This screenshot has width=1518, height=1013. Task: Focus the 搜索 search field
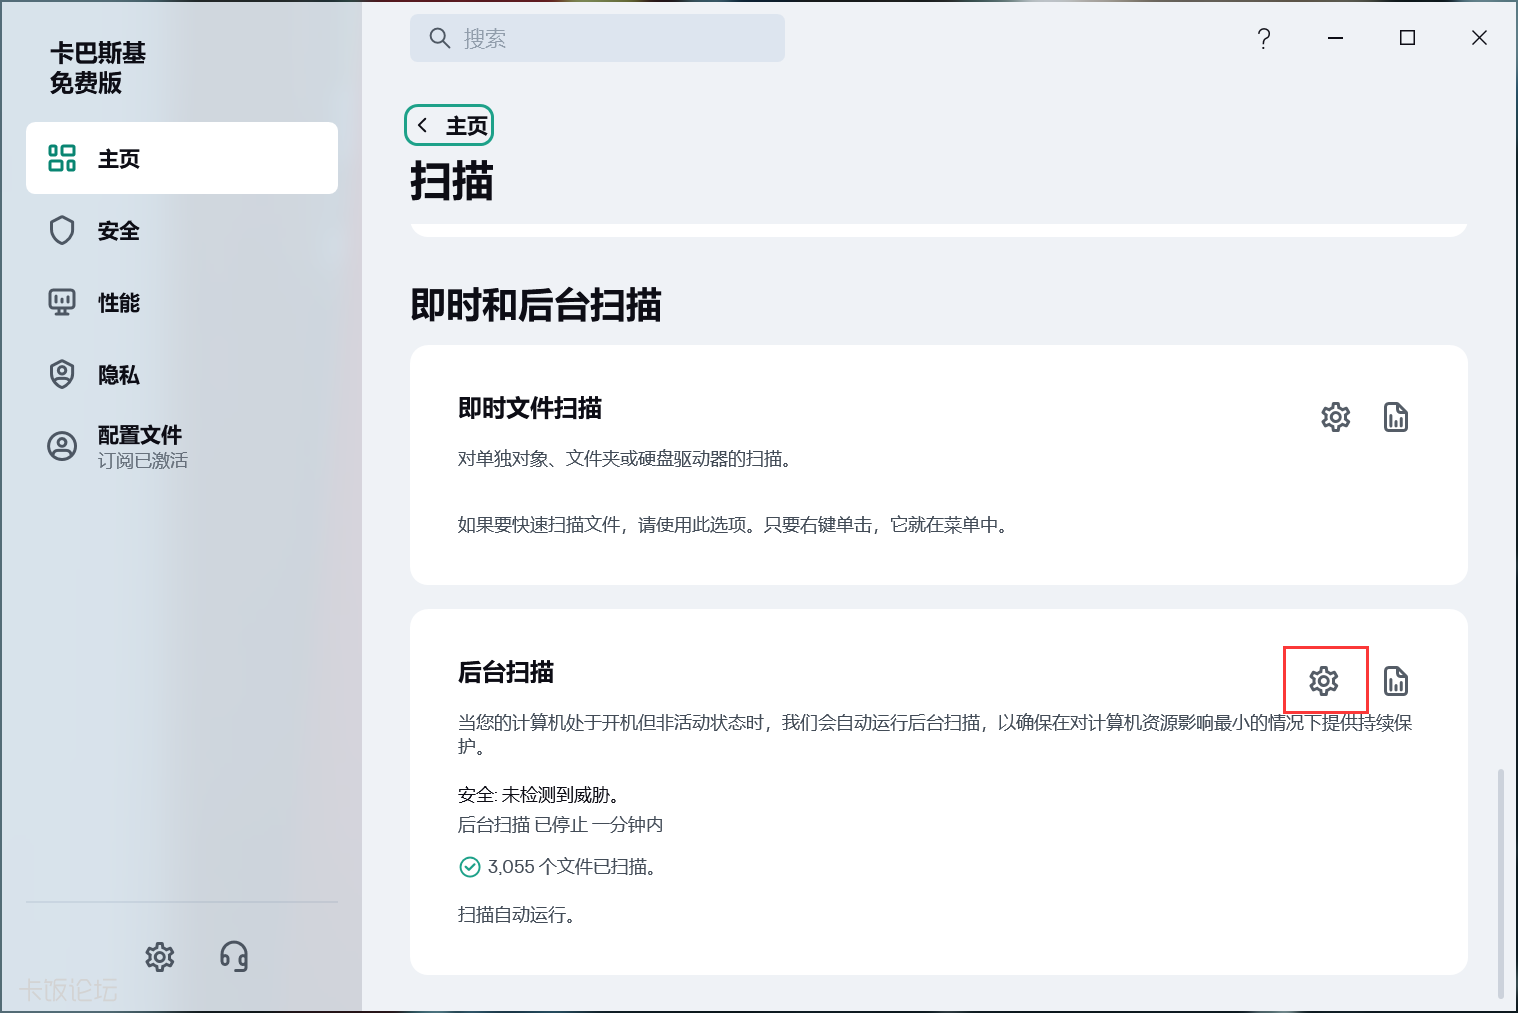[597, 38]
